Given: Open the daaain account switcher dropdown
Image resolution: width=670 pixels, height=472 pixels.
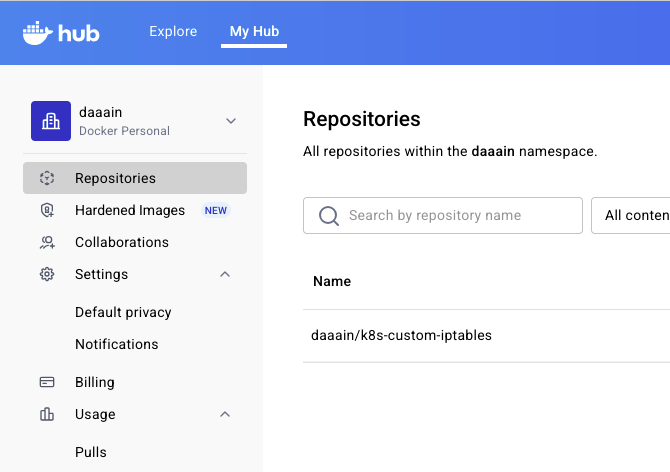Looking at the screenshot, I should [231, 121].
